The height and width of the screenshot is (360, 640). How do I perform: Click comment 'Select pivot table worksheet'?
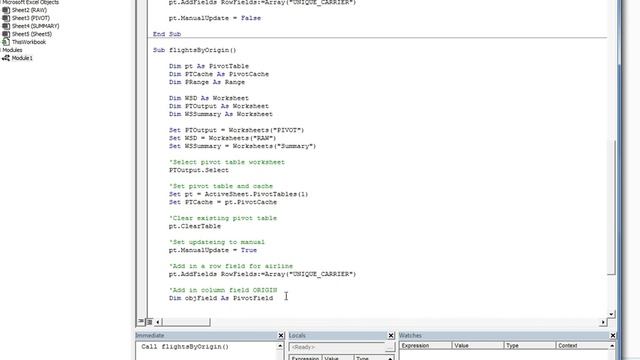[227, 162]
